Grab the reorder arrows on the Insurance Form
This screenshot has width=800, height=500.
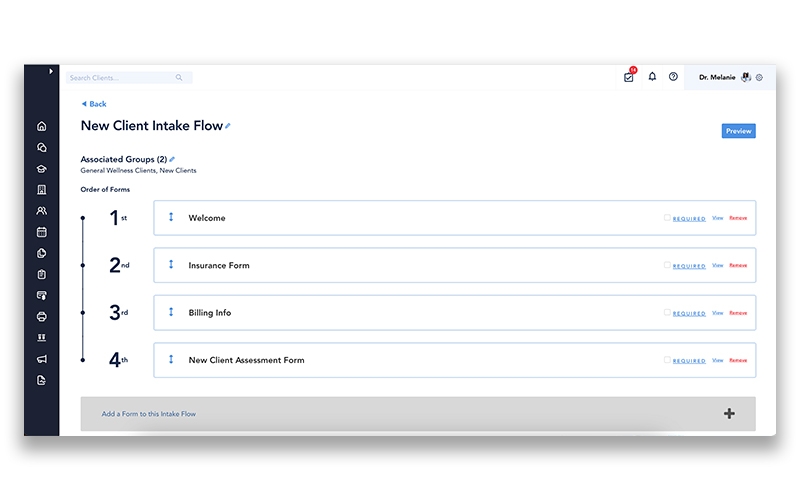[x=171, y=264]
